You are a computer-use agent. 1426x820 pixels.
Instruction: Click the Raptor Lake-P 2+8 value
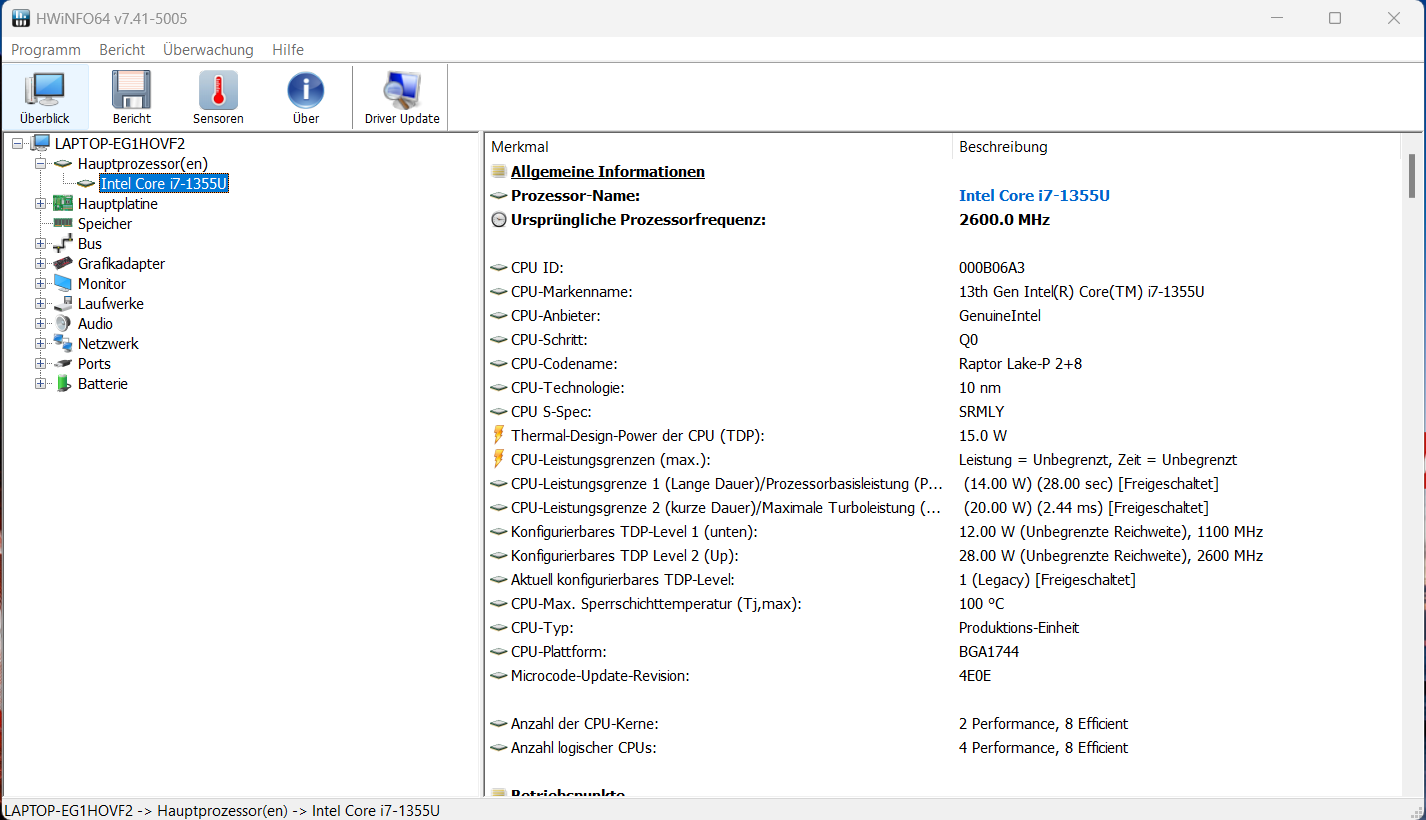coord(1020,363)
